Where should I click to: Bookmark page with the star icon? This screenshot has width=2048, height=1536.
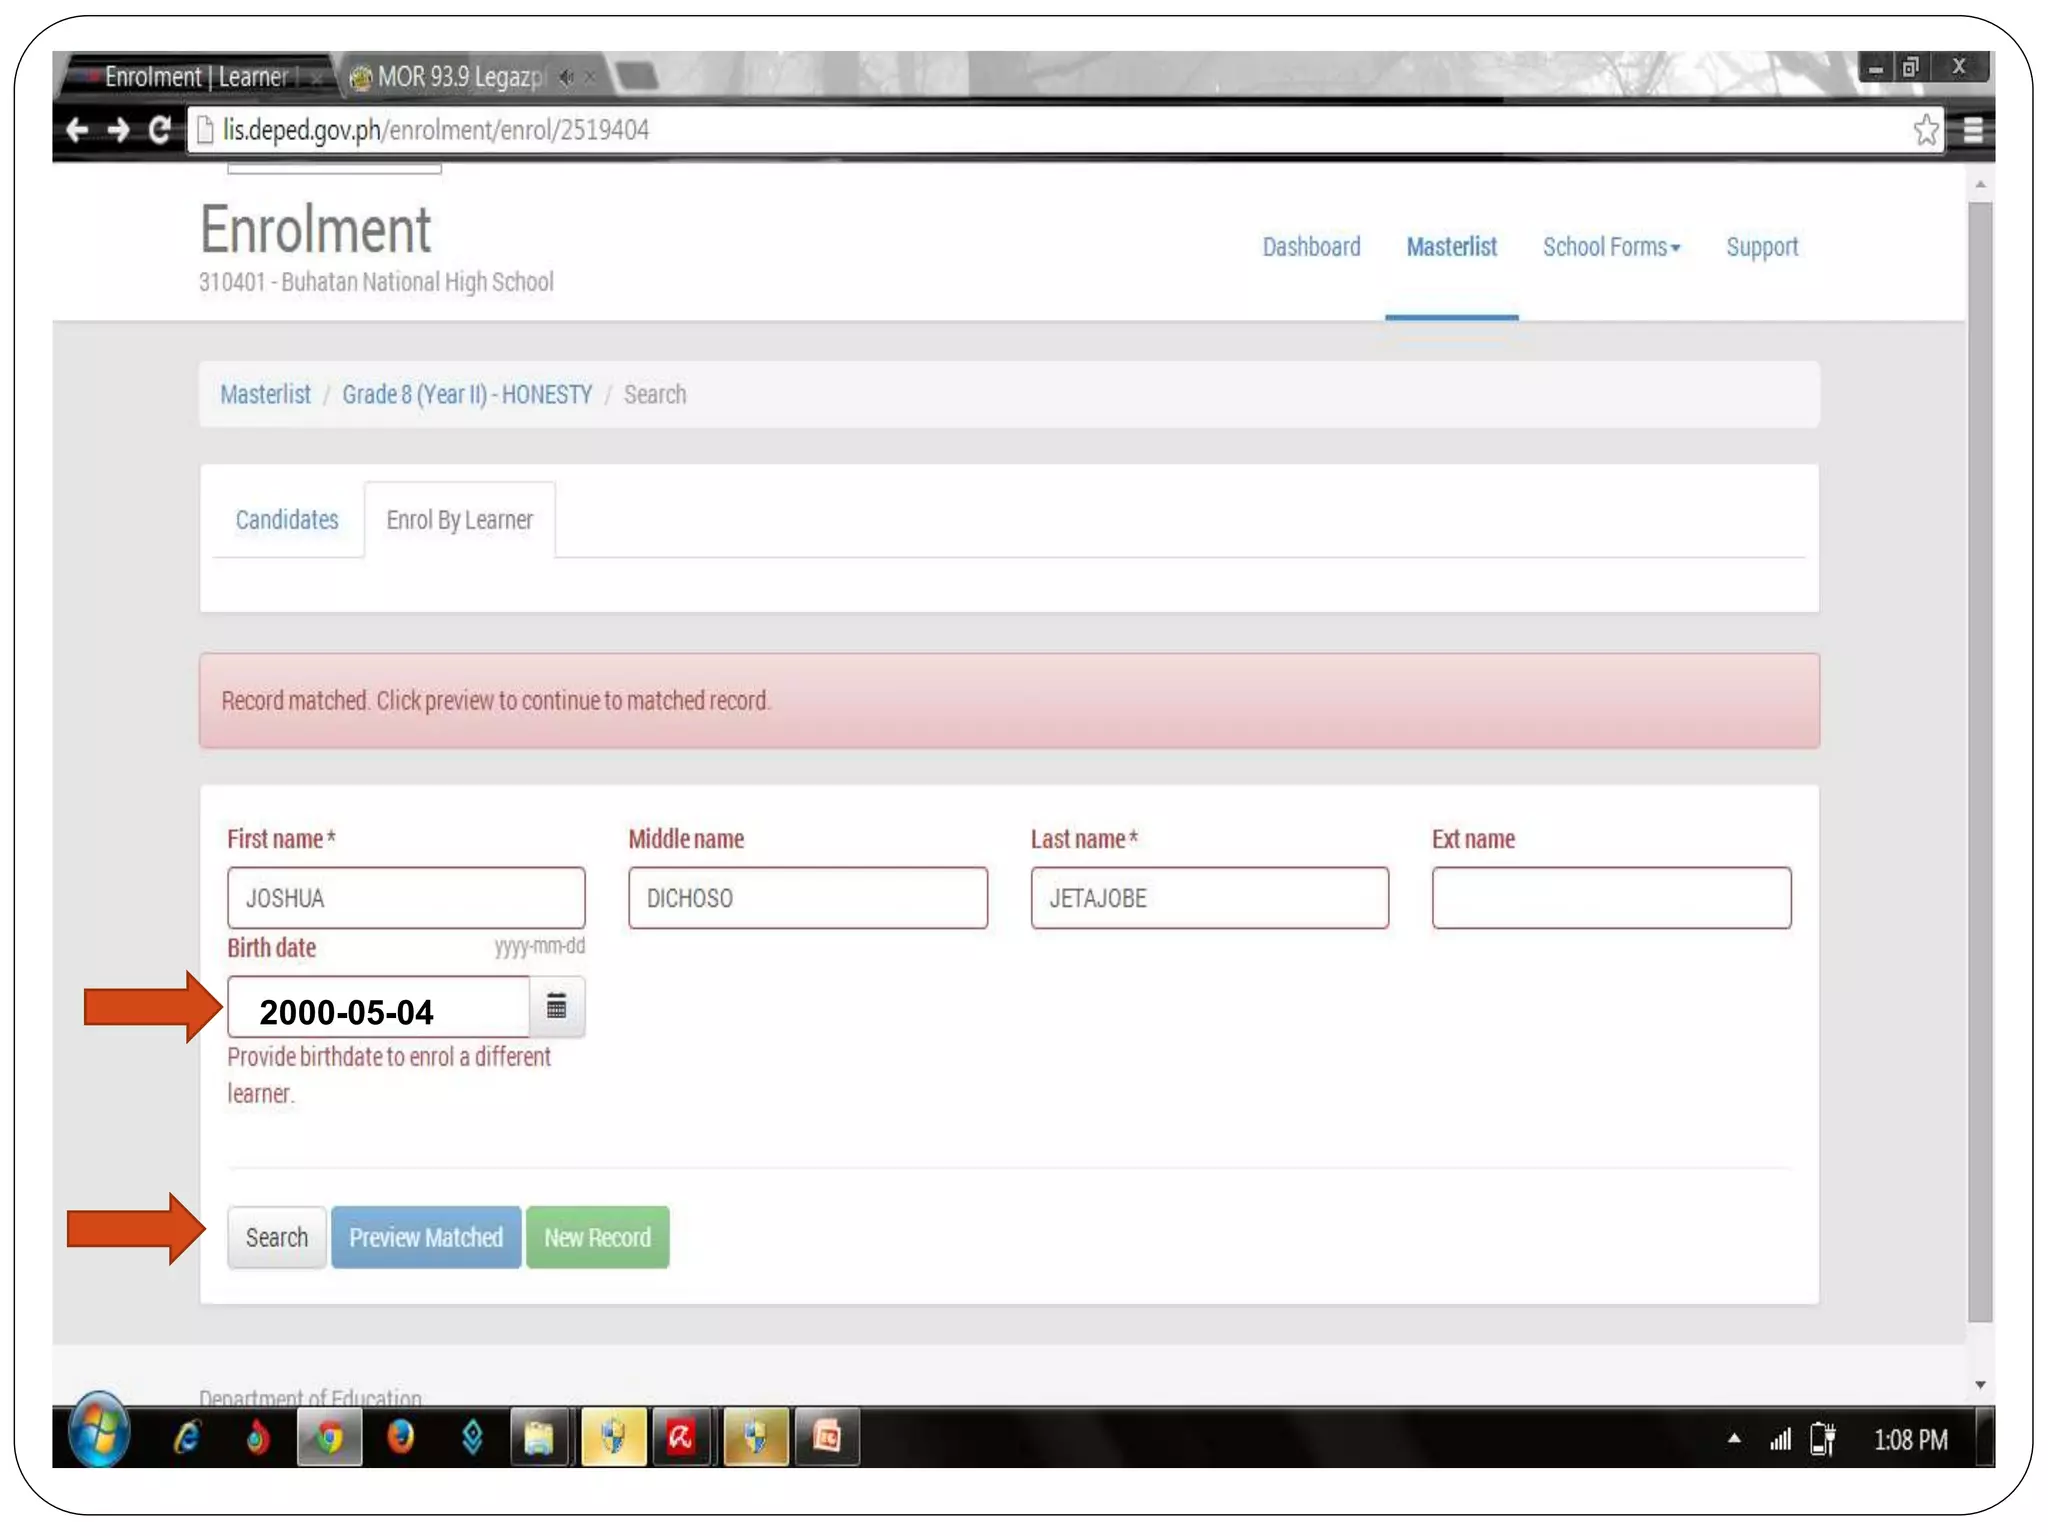pos(1925,130)
